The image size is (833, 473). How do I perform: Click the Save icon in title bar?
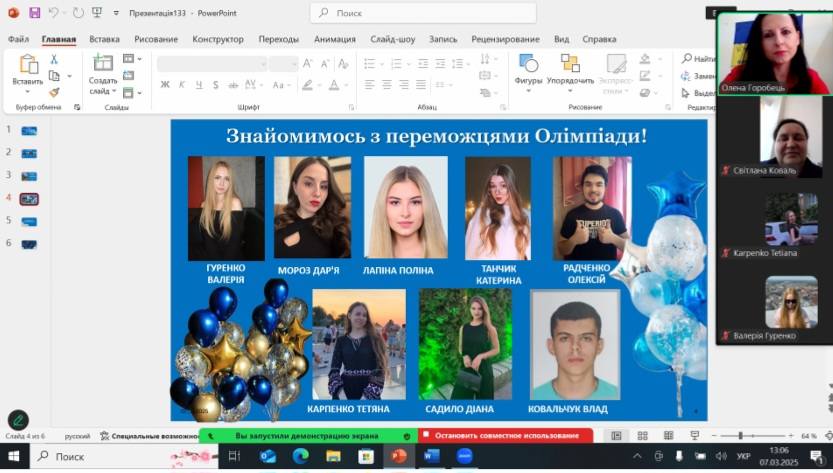click(34, 13)
